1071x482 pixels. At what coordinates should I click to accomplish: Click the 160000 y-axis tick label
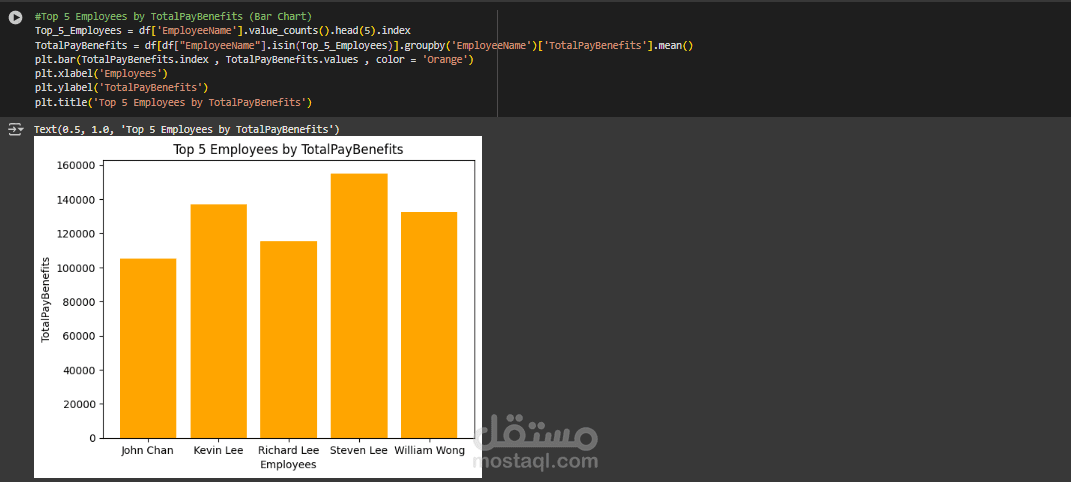tap(74, 165)
